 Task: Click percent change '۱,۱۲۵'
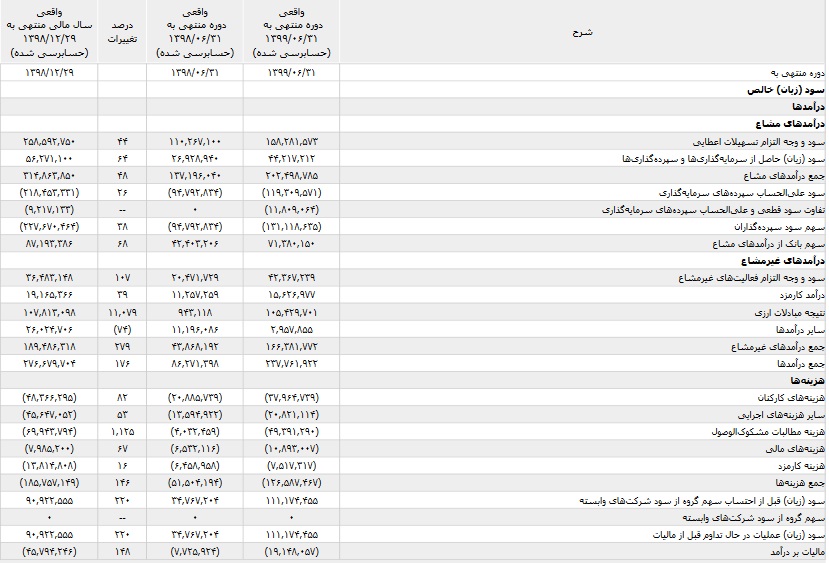click(x=122, y=431)
